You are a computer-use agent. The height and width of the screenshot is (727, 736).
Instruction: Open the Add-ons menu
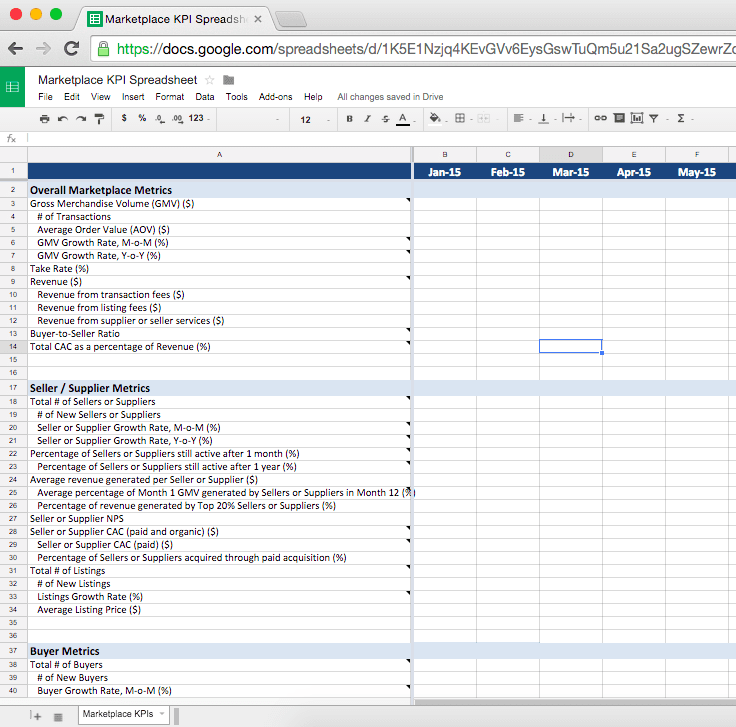[x=275, y=97]
